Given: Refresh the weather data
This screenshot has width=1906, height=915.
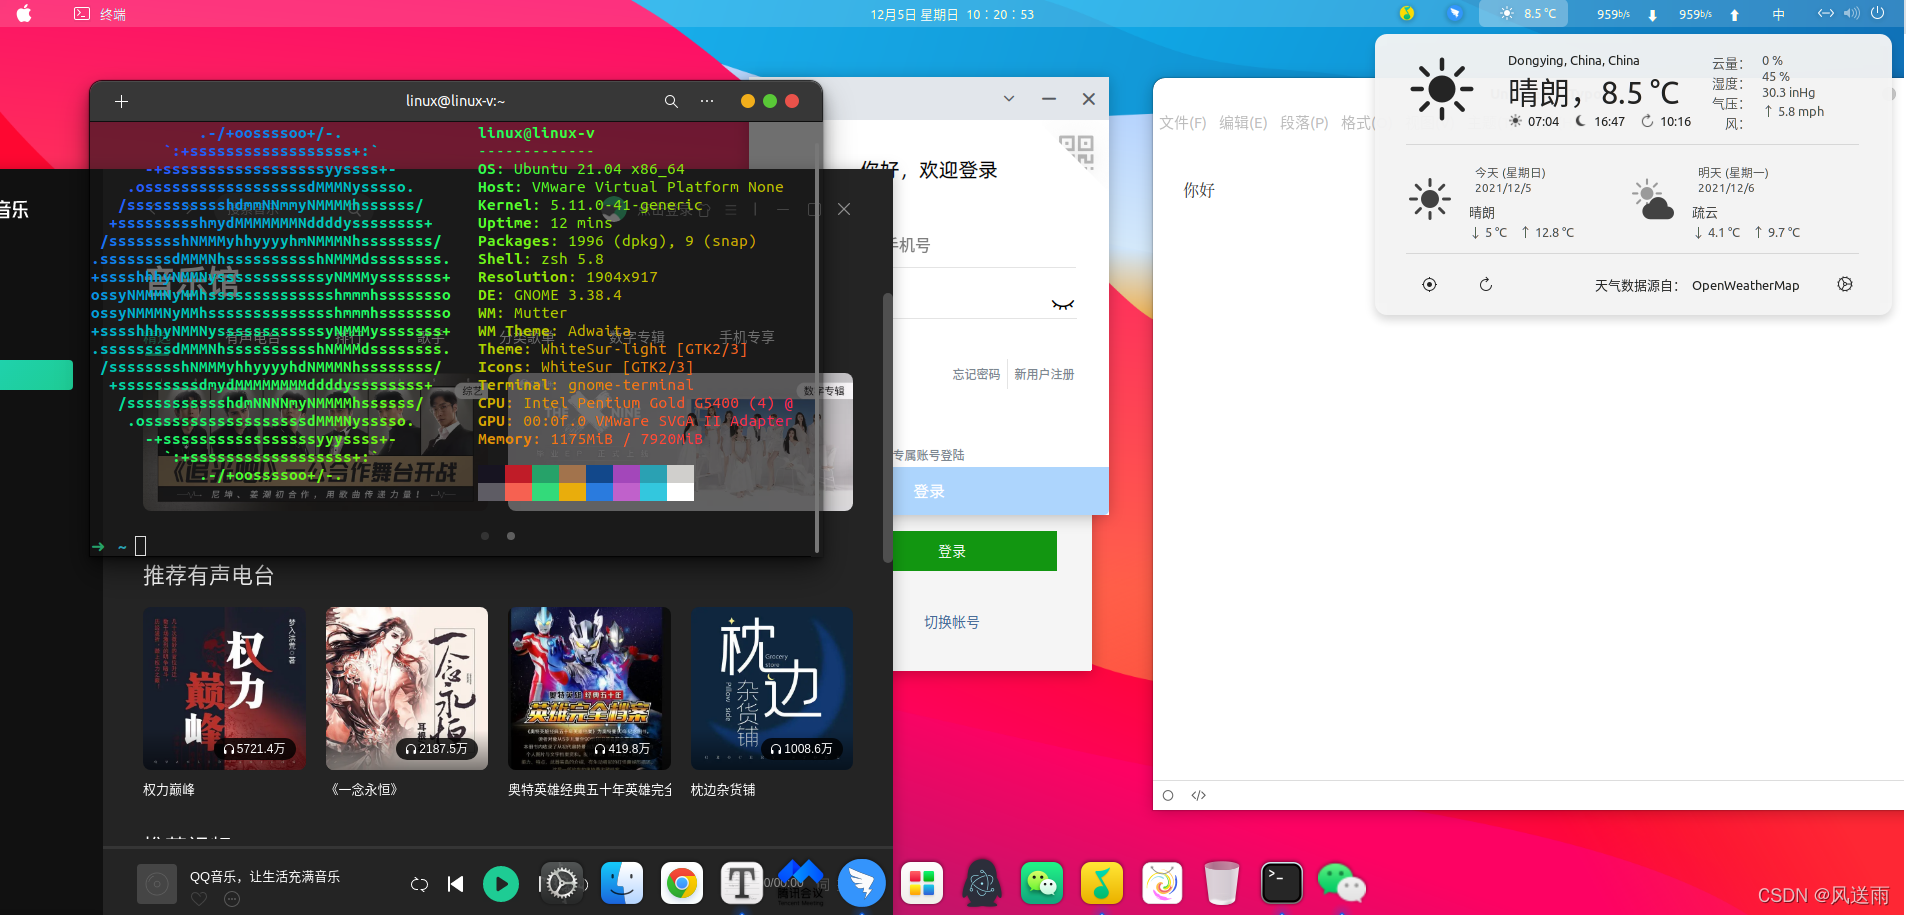Looking at the screenshot, I should (x=1486, y=285).
